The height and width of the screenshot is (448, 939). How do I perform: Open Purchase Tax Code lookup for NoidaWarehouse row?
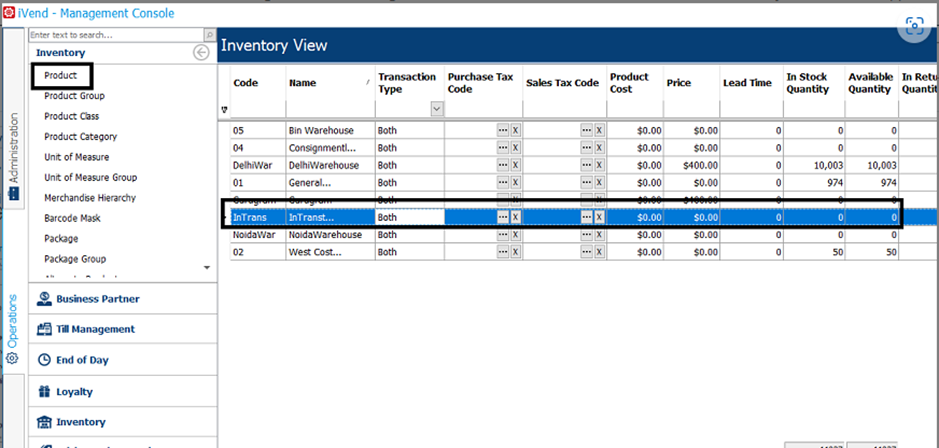pos(503,235)
